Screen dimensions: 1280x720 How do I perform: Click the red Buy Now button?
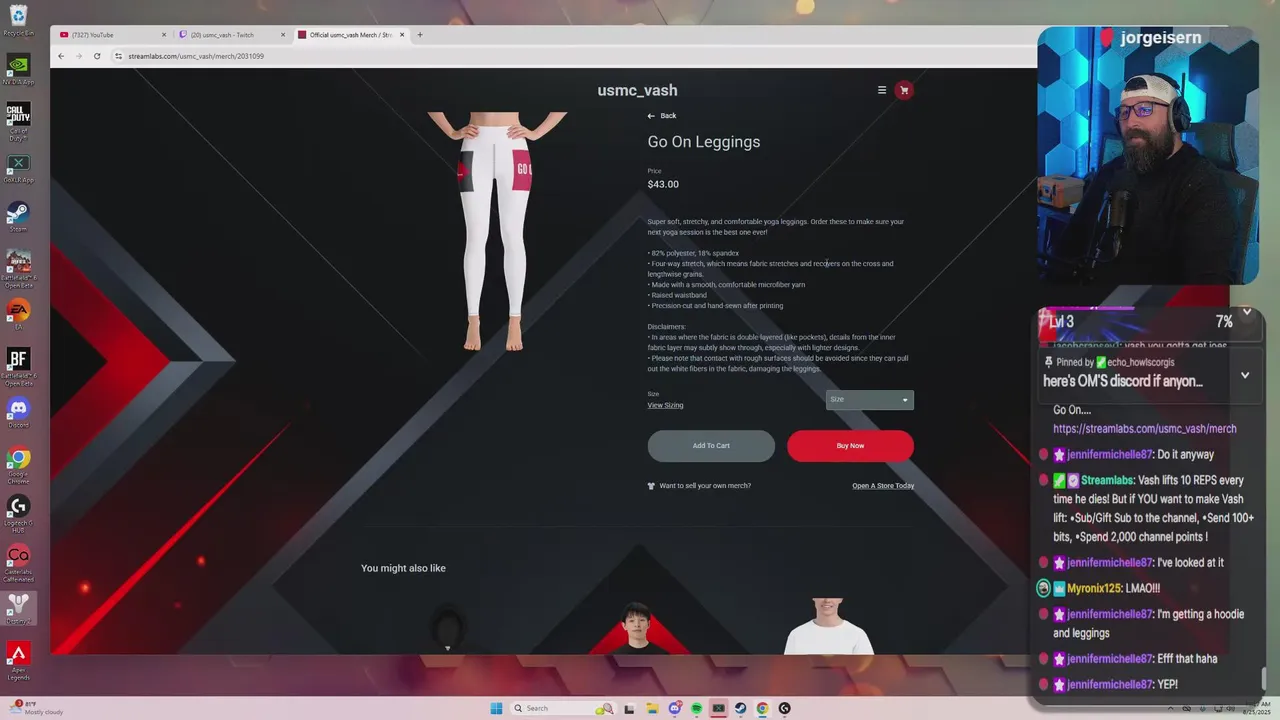[x=850, y=446]
